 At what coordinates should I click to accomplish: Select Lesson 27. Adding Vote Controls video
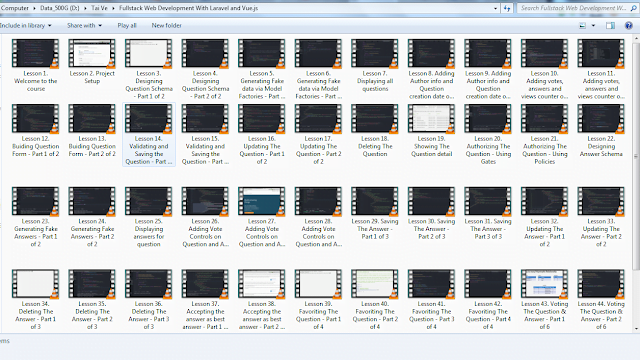pos(262,217)
